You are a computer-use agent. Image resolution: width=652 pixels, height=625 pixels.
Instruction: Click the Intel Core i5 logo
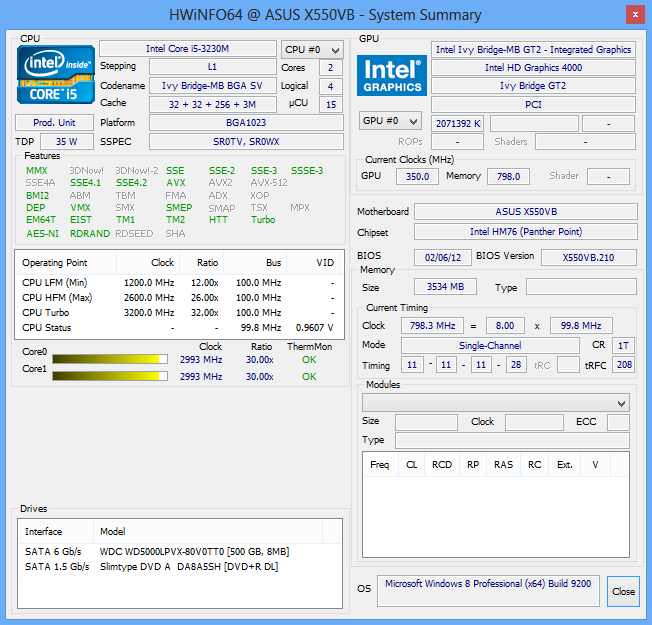56,74
